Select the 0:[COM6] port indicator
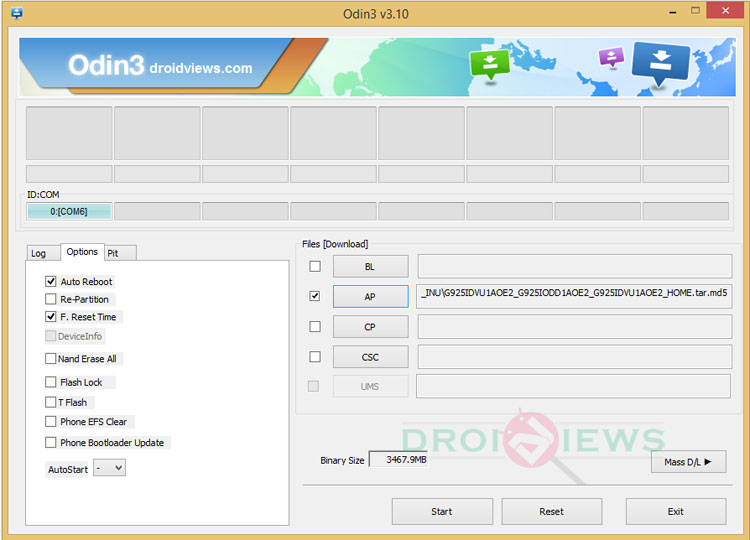The width and height of the screenshot is (750, 540). tap(69, 211)
